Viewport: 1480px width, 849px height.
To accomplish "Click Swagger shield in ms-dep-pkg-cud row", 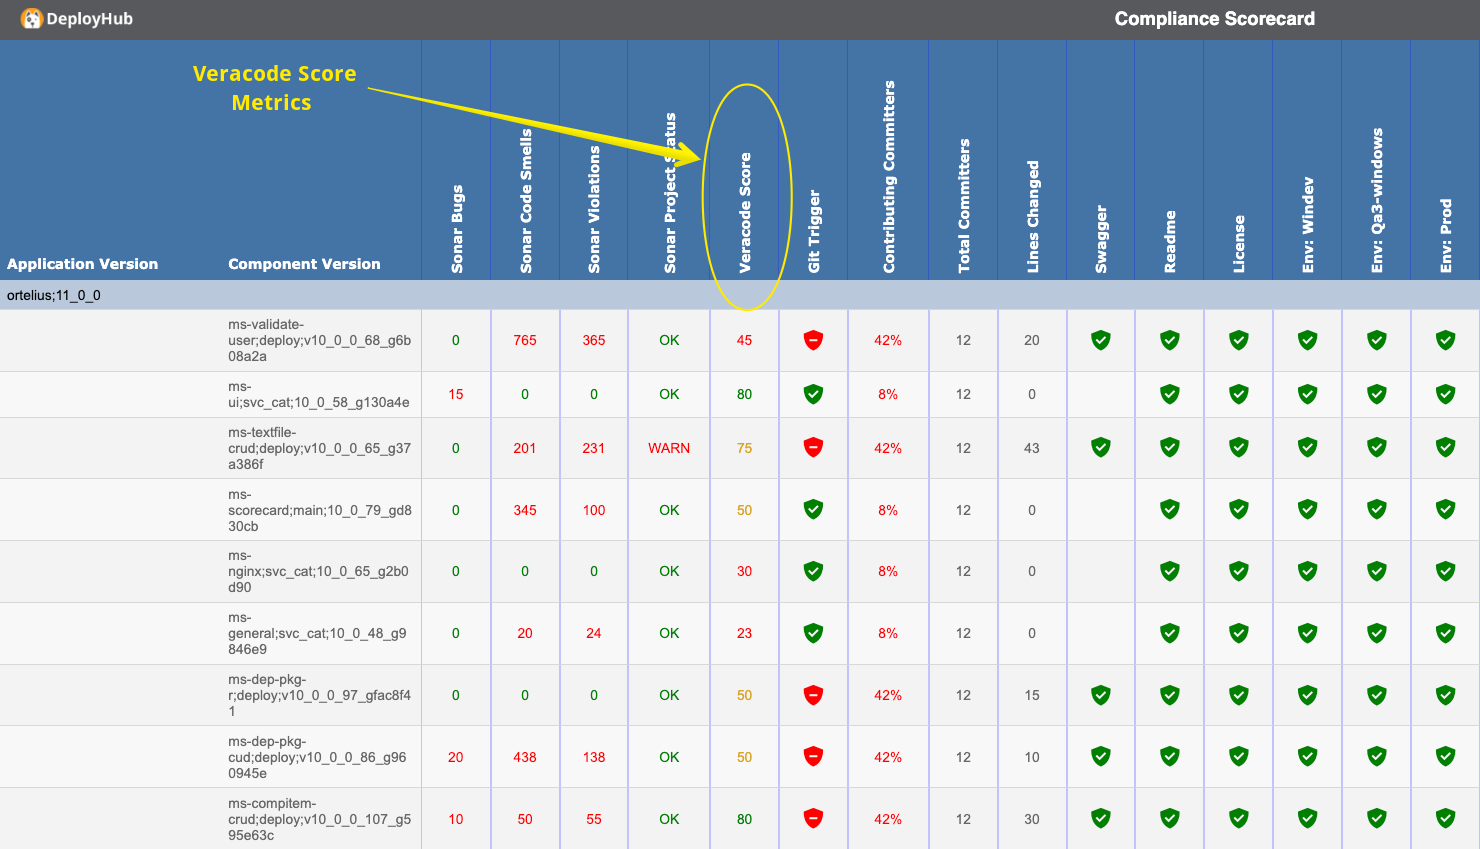I will pyautogui.click(x=1101, y=757).
